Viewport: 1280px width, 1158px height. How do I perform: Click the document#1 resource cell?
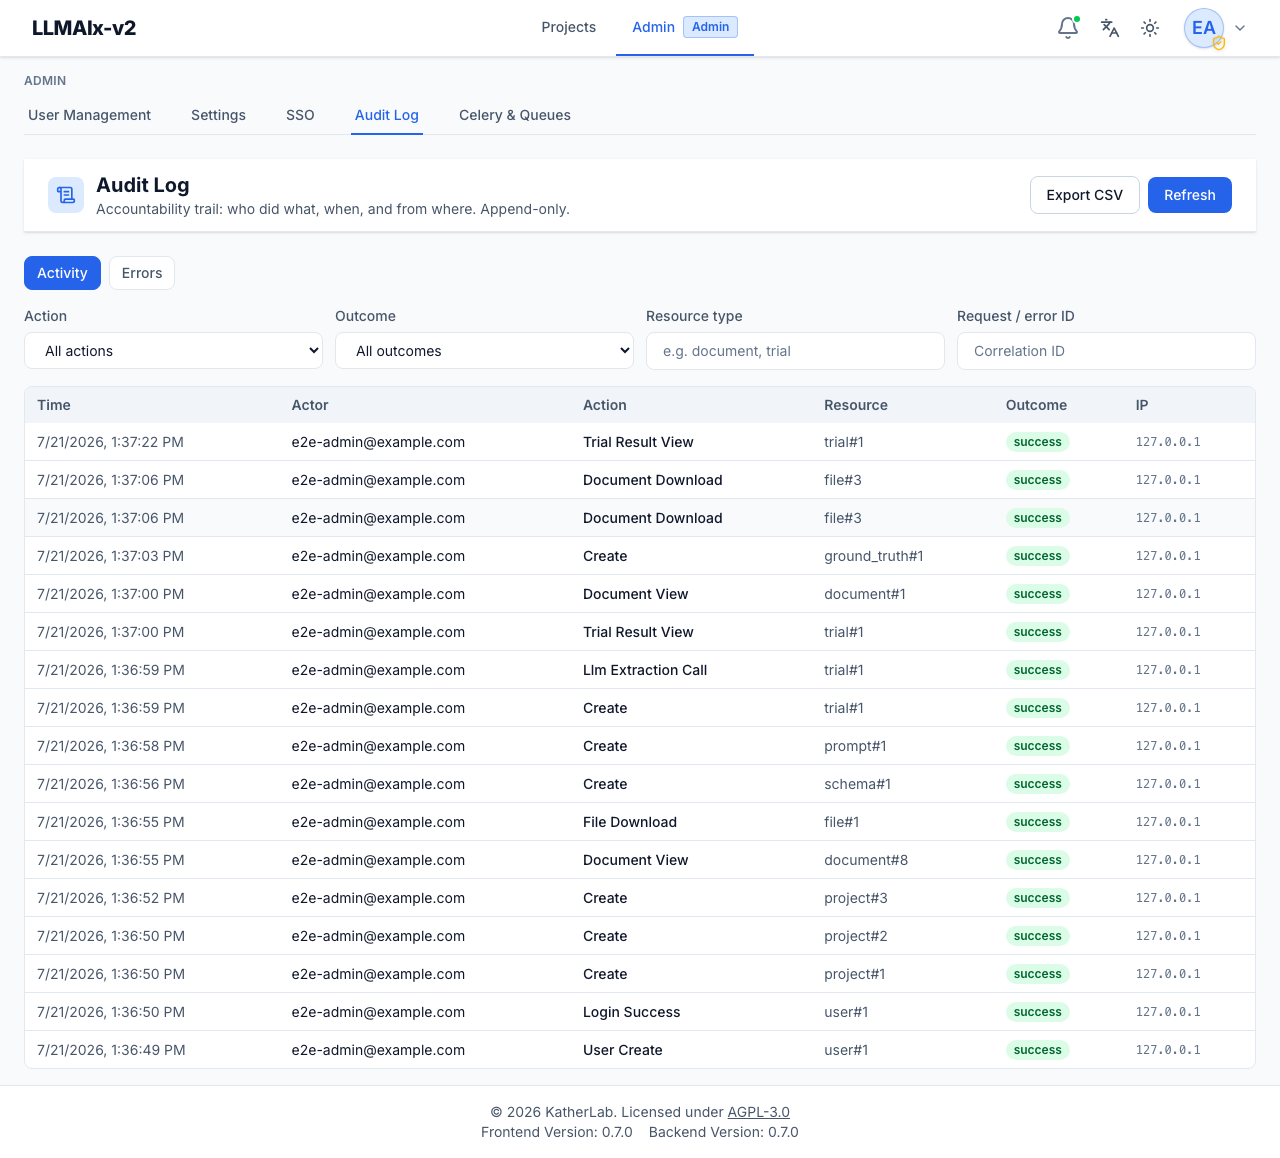(865, 594)
